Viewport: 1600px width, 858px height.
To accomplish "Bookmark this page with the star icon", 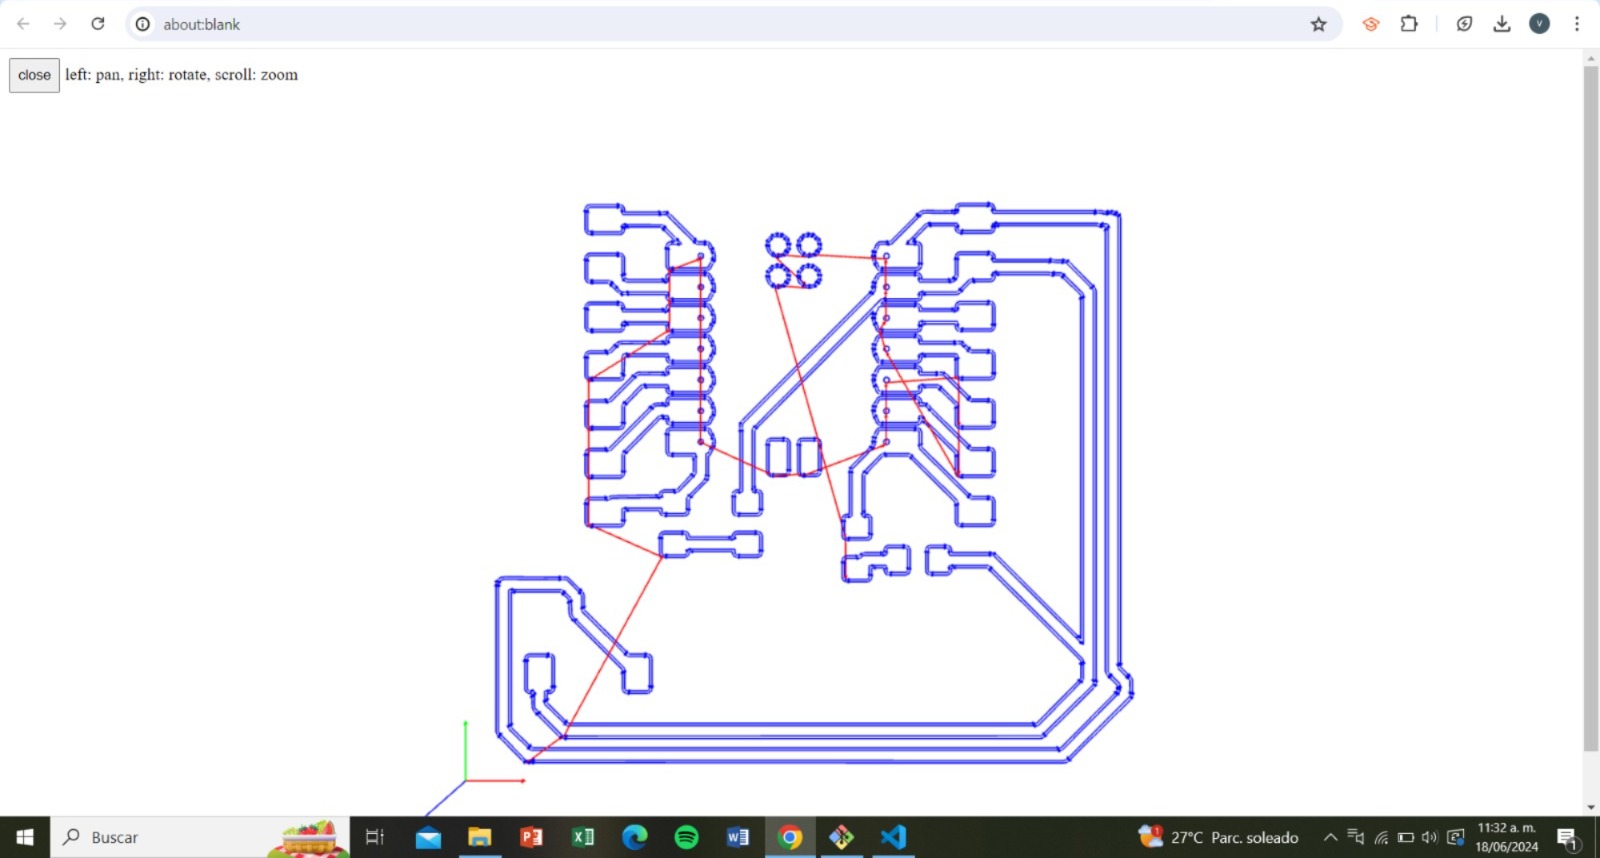I will (x=1318, y=24).
